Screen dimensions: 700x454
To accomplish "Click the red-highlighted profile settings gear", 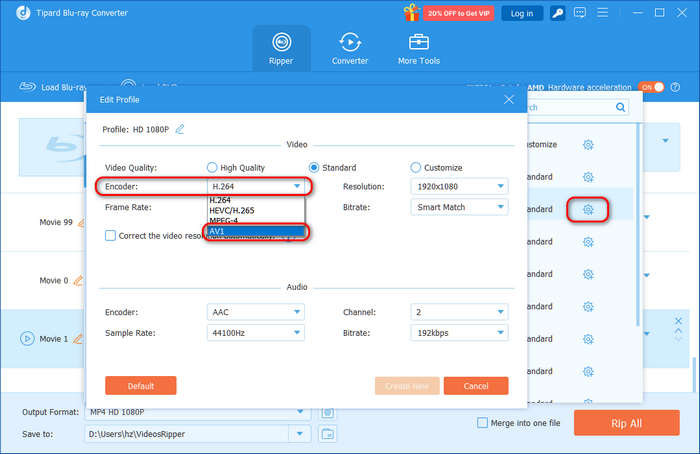I will click(588, 209).
